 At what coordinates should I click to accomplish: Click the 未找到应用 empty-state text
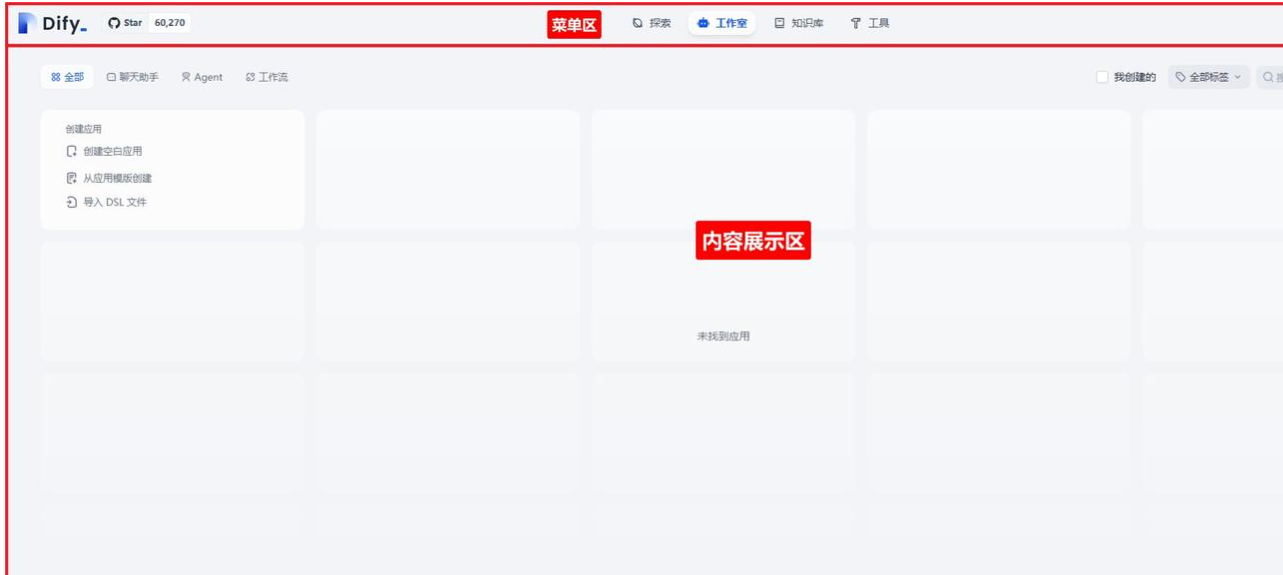tap(723, 337)
